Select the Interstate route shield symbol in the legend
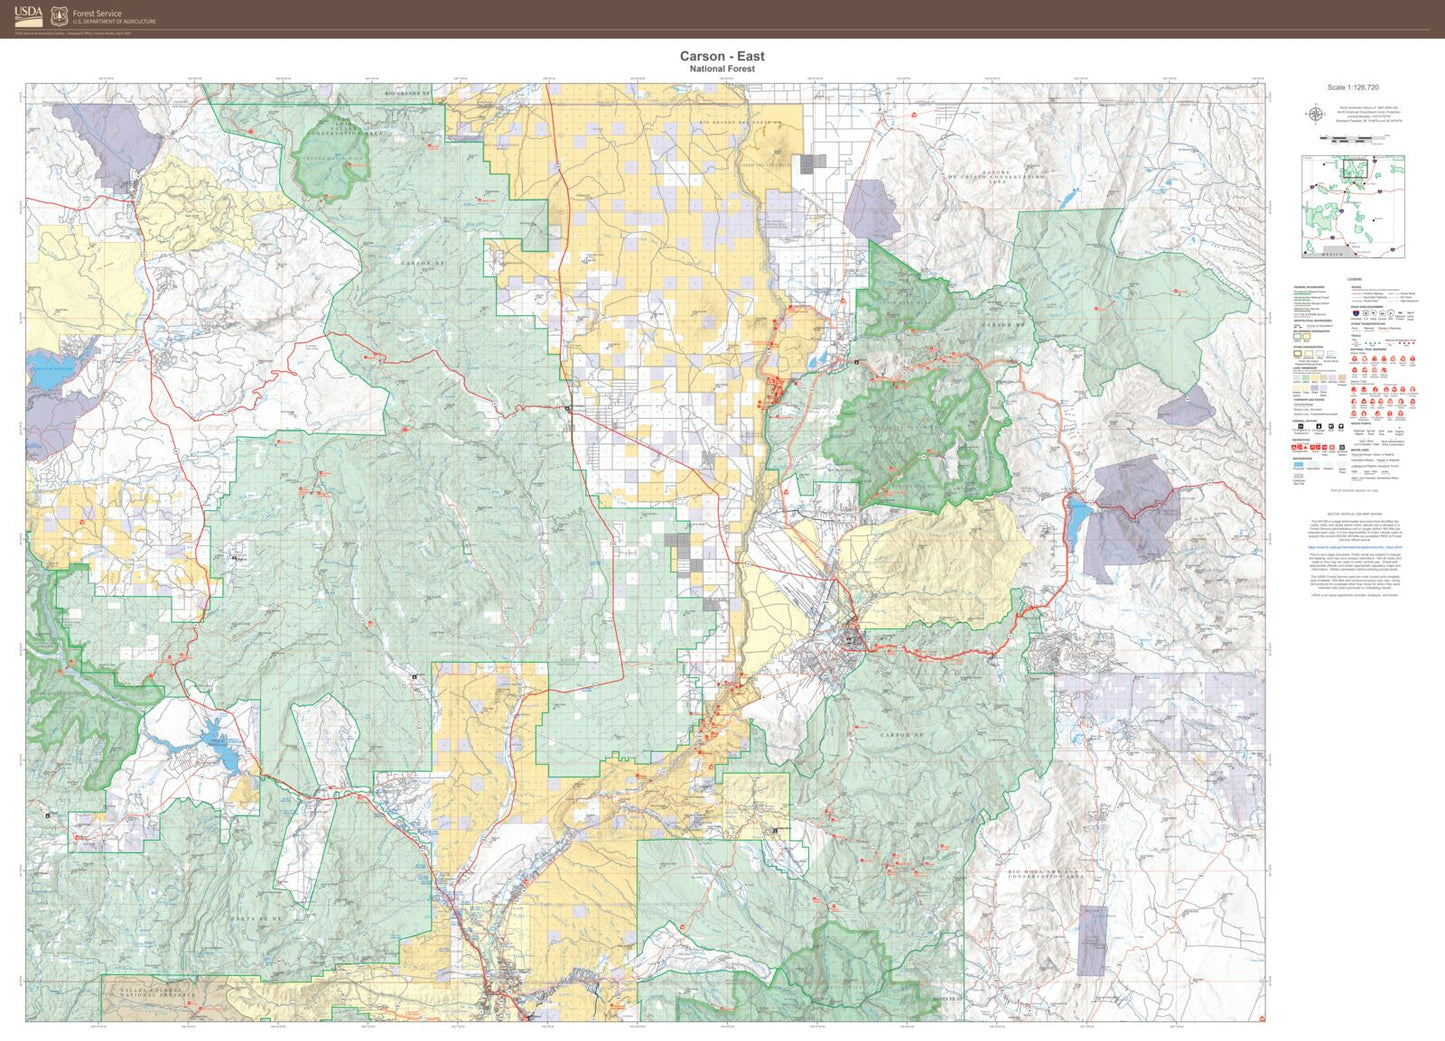This screenshot has width=1445, height=1041. tap(1355, 312)
